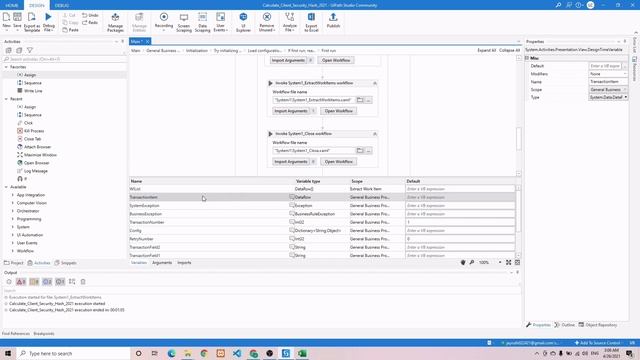The image size is (640, 360).
Task: Click expand-all icon in Activities panel
Action: pyautogui.click(x=9, y=50)
